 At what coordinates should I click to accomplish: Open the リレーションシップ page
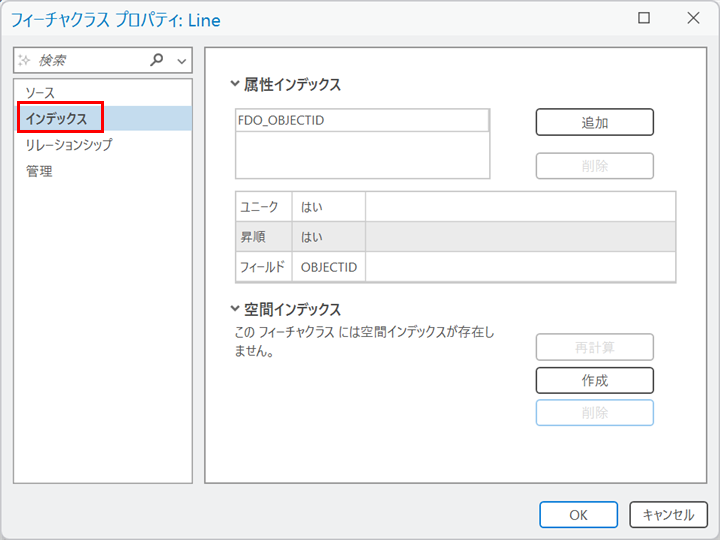coord(69,145)
